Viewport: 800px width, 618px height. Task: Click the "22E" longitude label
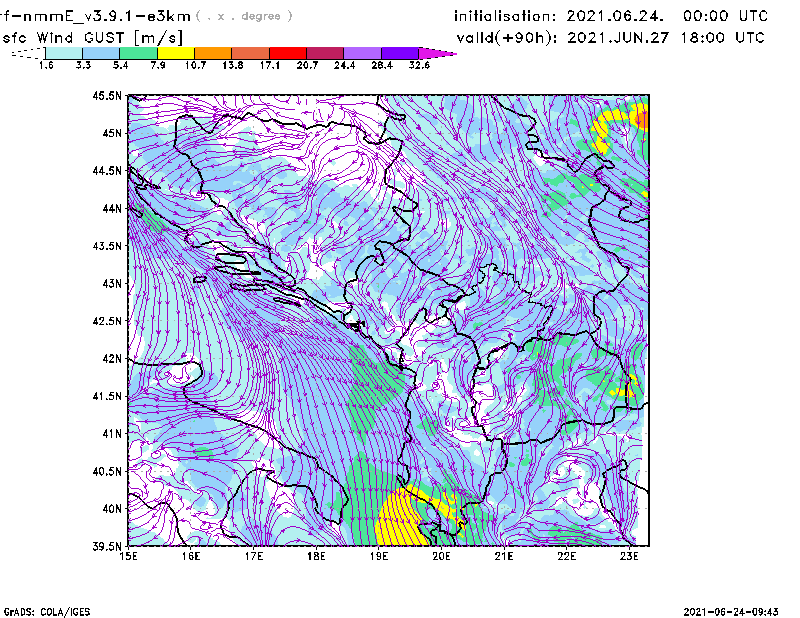(567, 556)
